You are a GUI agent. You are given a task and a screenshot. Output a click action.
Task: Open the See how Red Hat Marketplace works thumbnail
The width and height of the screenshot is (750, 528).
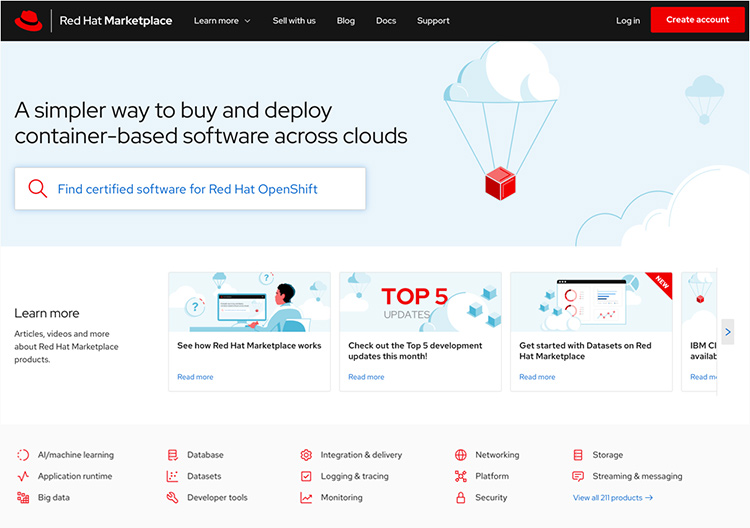(x=249, y=302)
